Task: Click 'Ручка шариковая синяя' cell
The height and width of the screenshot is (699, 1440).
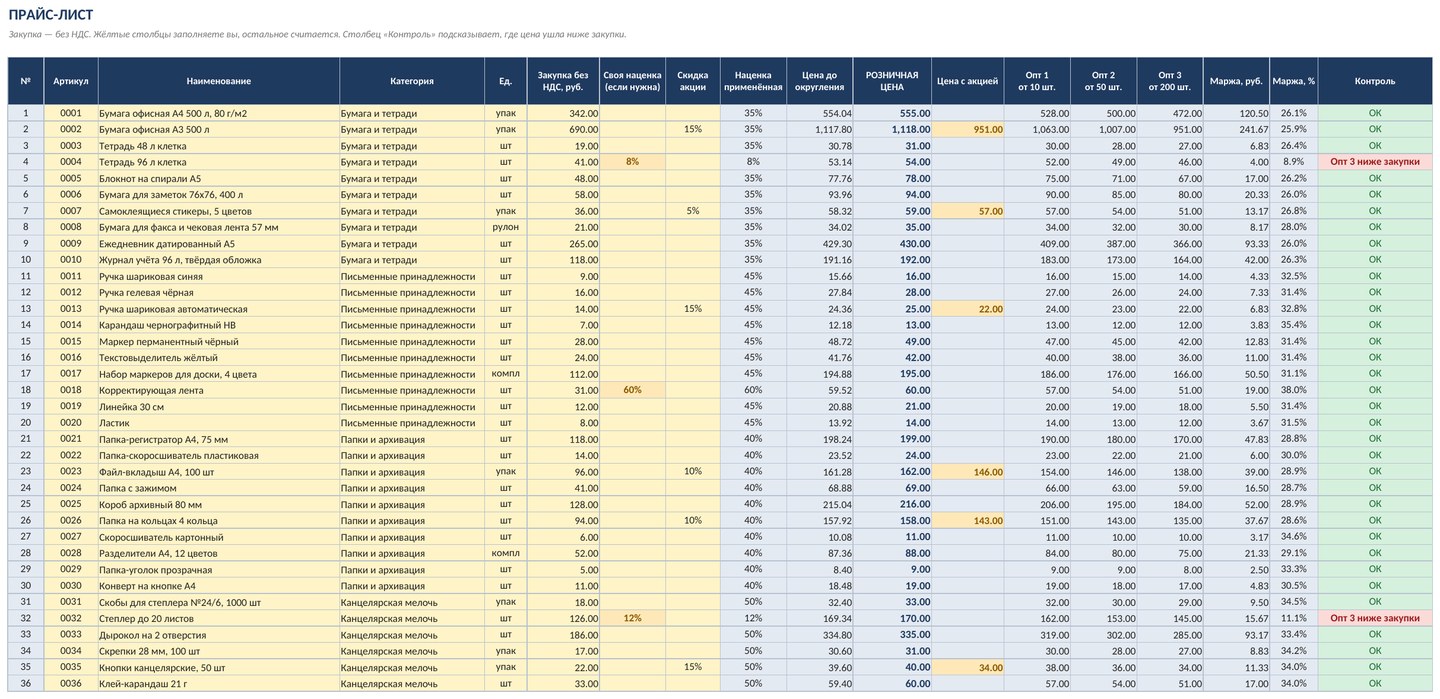Action: coord(218,276)
